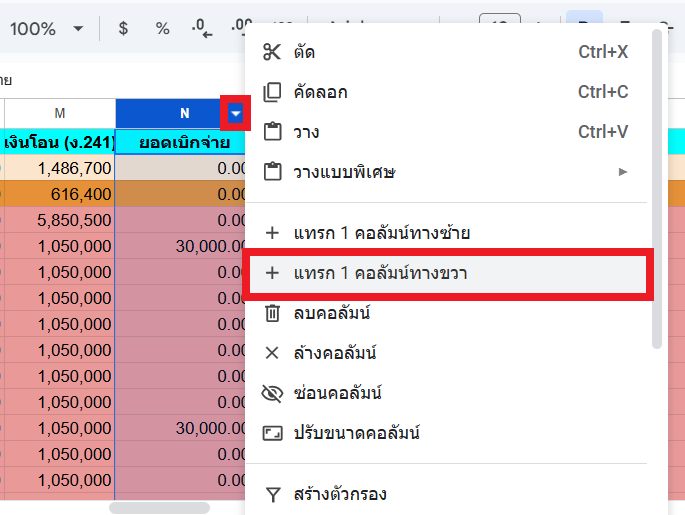Click the horizontal scrollbar below the sheet
The image size is (685, 515).
pyautogui.click(x=159, y=508)
